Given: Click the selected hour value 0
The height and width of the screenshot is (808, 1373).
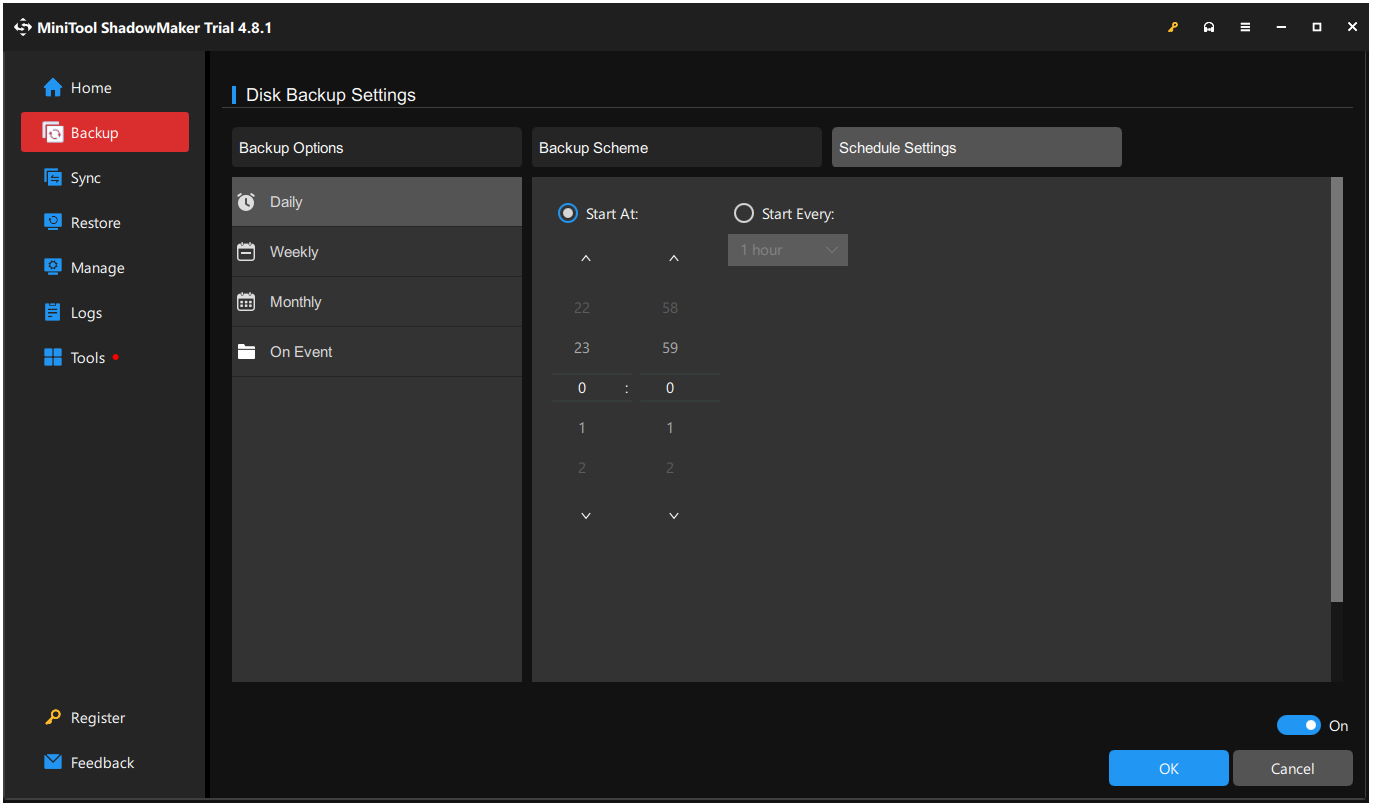Looking at the screenshot, I should (x=582, y=388).
